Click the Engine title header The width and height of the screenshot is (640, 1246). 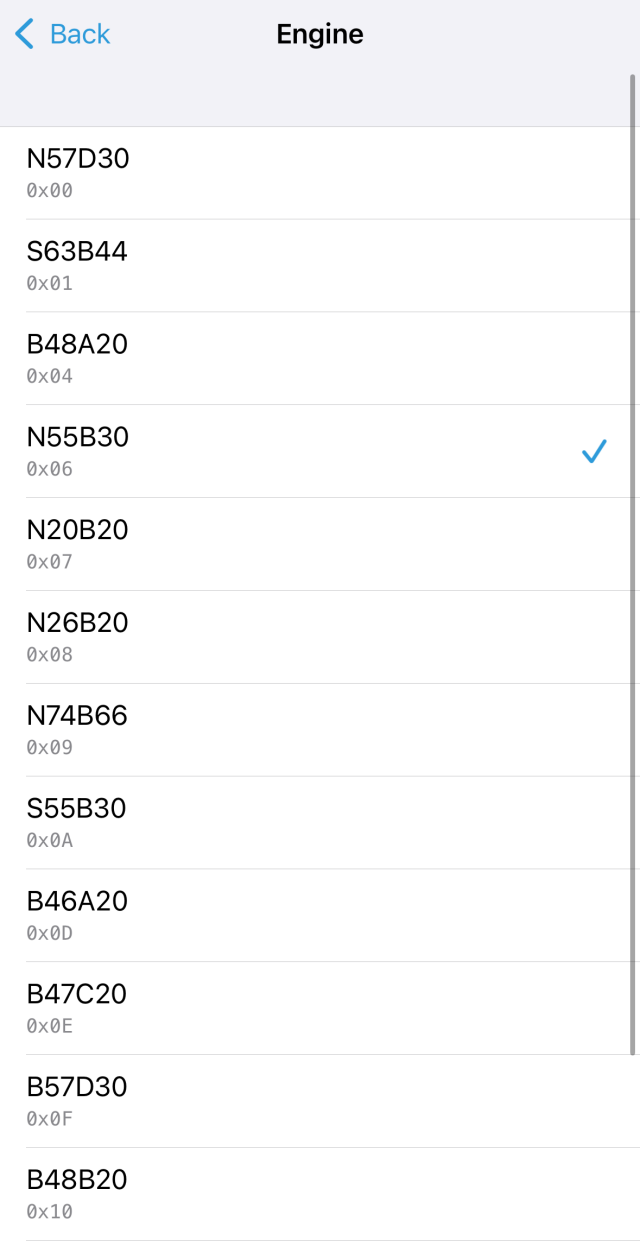[x=320, y=33]
